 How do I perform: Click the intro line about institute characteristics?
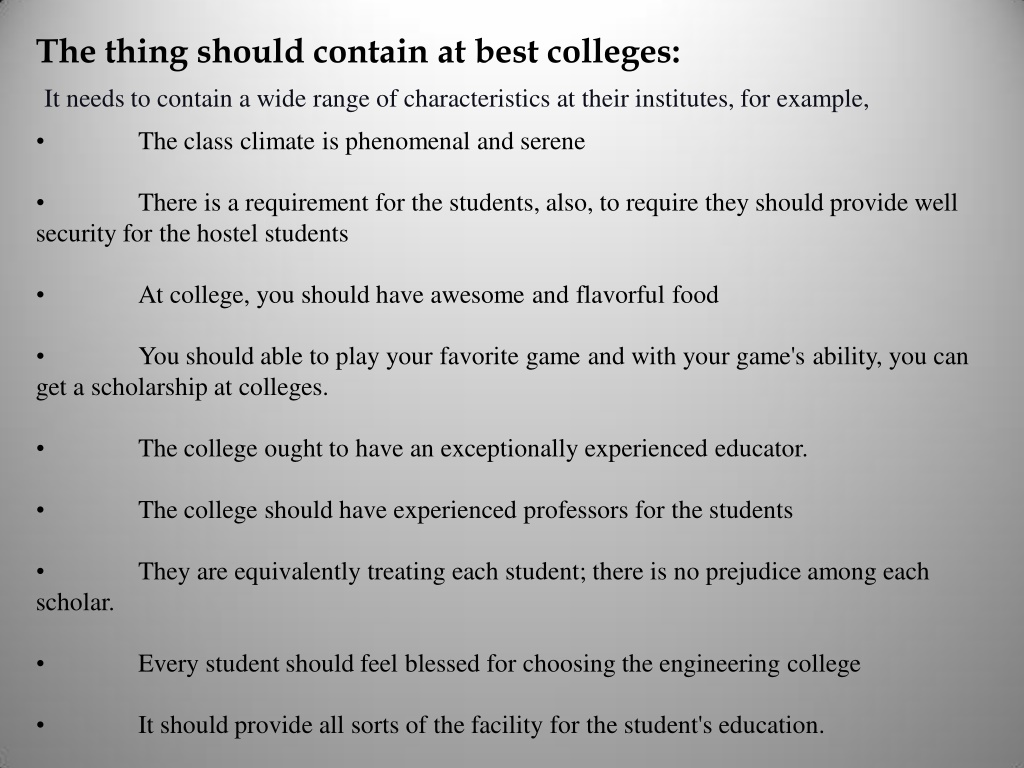pos(456,99)
